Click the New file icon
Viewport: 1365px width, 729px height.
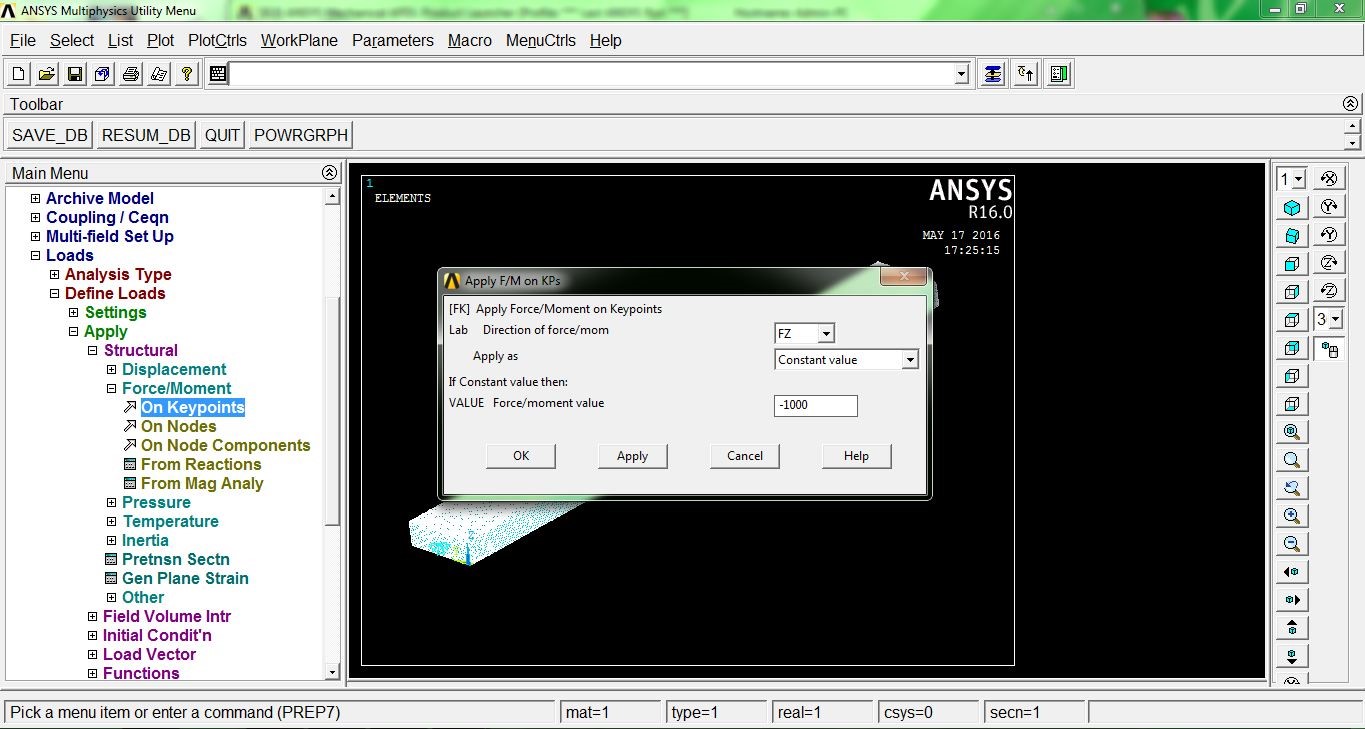click(x=17, y=72)
